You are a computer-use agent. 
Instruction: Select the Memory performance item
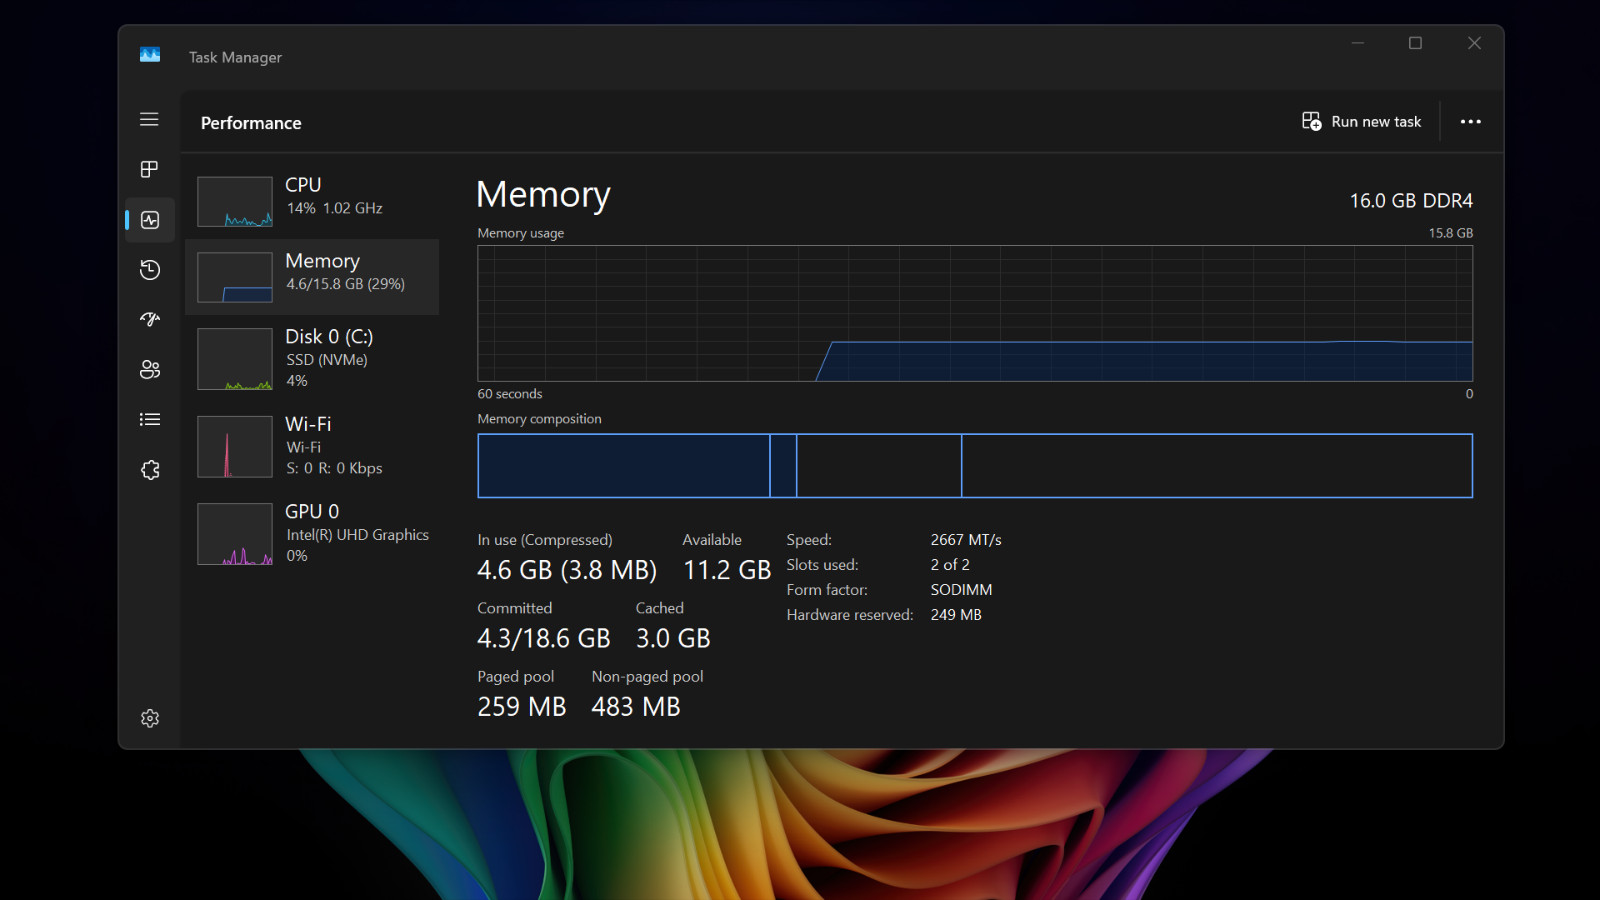(312, 277)
